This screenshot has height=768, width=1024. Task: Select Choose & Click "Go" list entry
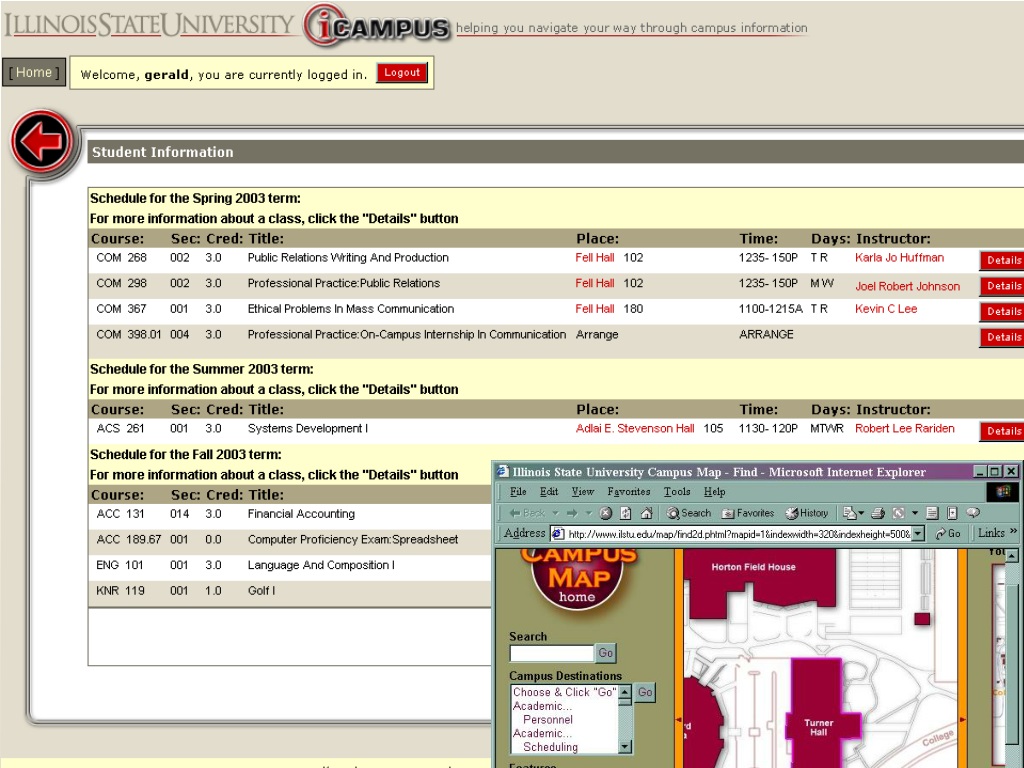(564, 692)
